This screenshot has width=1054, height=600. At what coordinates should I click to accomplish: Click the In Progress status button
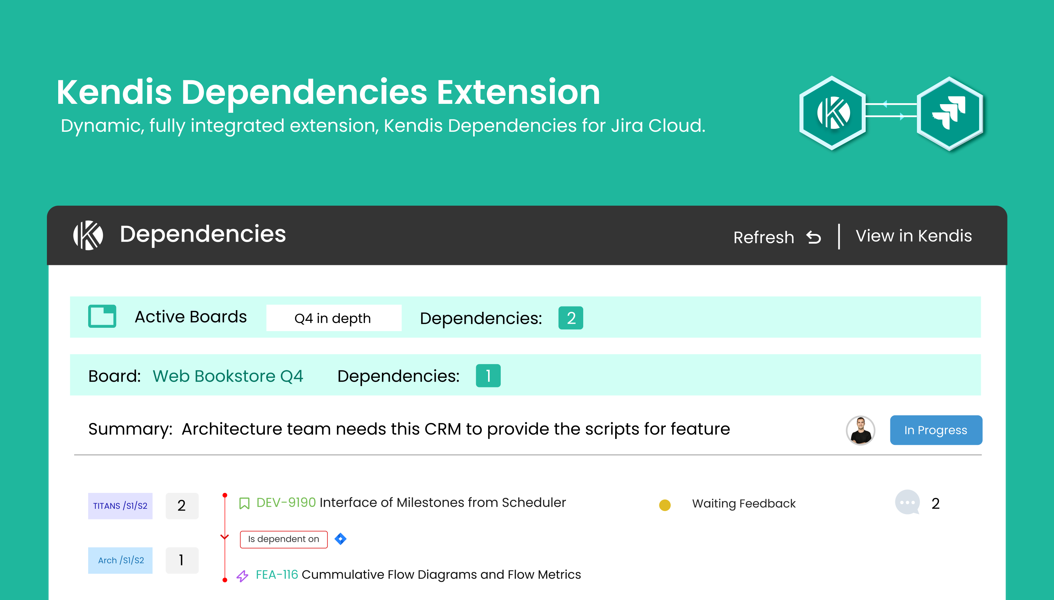pos(936,430)
